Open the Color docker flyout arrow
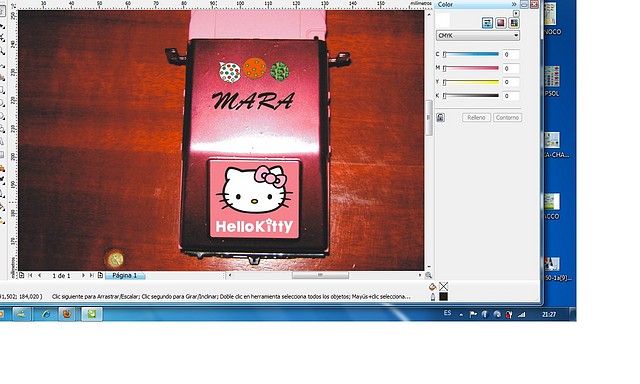The width and height of the screenshot is (640, 384). point(516,13)
